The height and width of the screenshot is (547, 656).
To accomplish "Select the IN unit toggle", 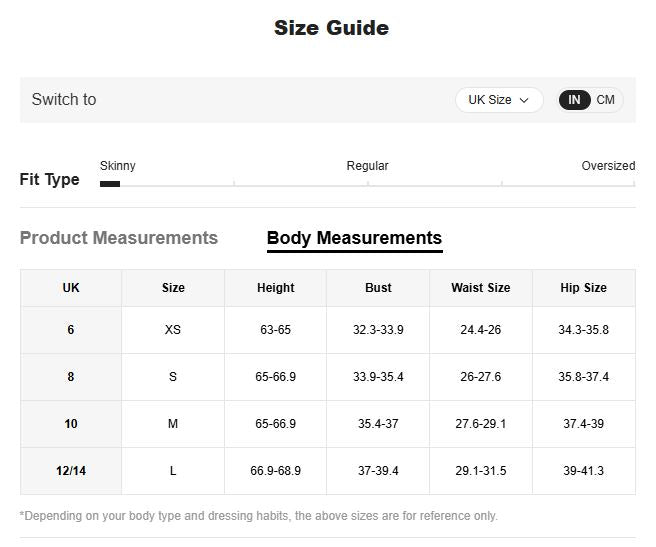I will point(575,100).
